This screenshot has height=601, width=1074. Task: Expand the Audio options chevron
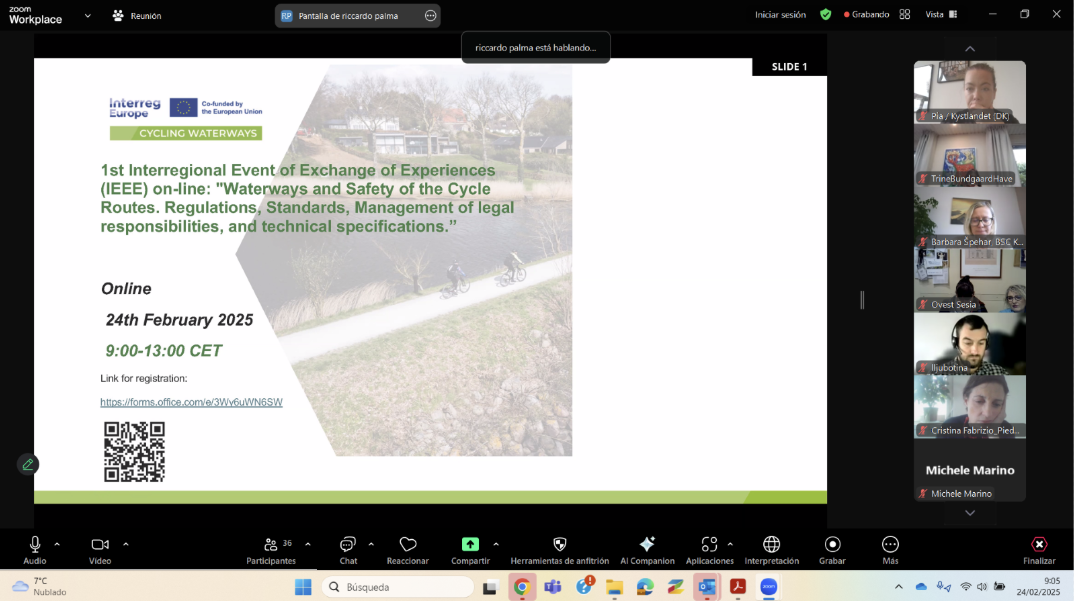(x=57, y=545)
